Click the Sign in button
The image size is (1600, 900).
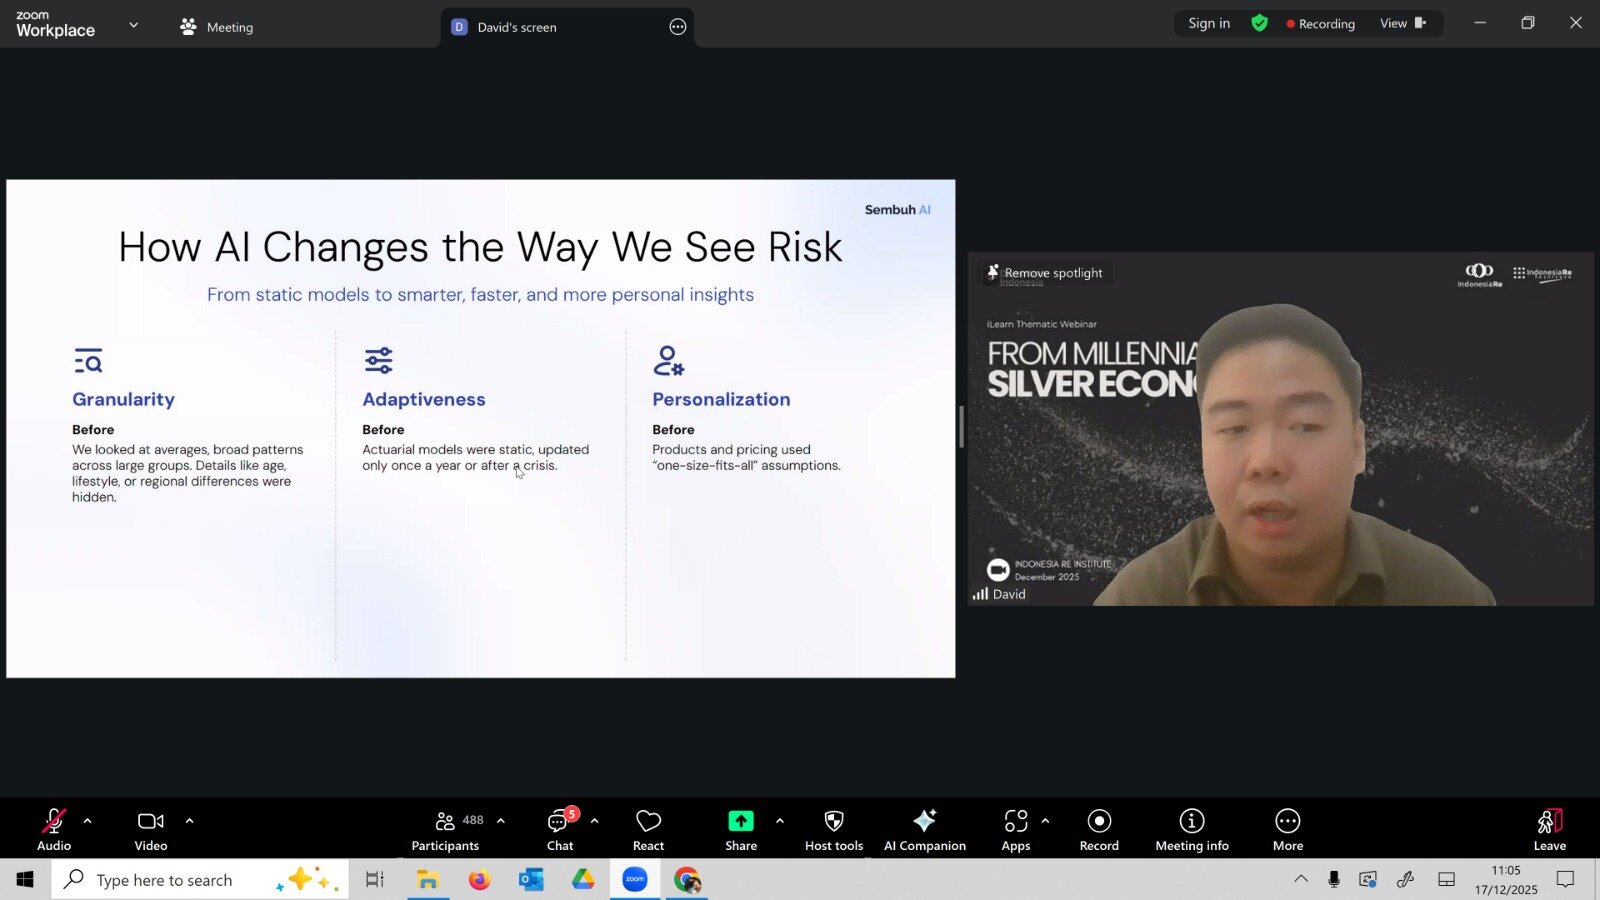coord(1208,23)
